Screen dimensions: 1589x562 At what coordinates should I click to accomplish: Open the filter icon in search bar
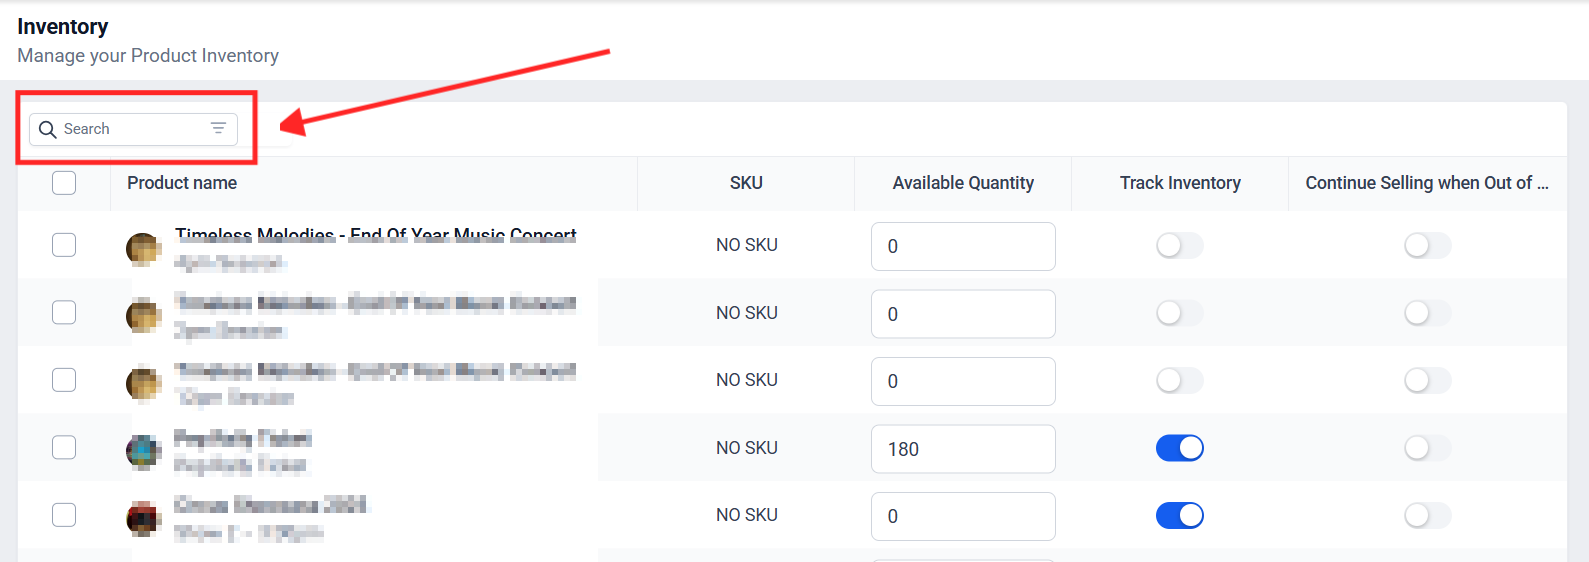point(218,129)
